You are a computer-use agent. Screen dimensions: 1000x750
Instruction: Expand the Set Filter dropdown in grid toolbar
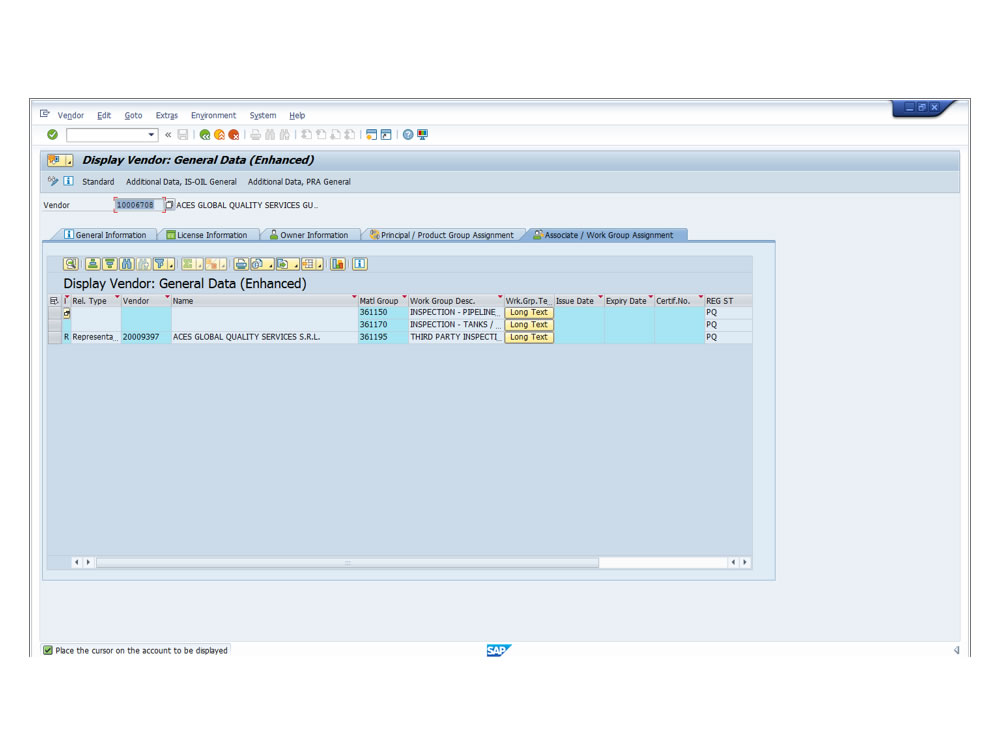[x=171, y=265]
